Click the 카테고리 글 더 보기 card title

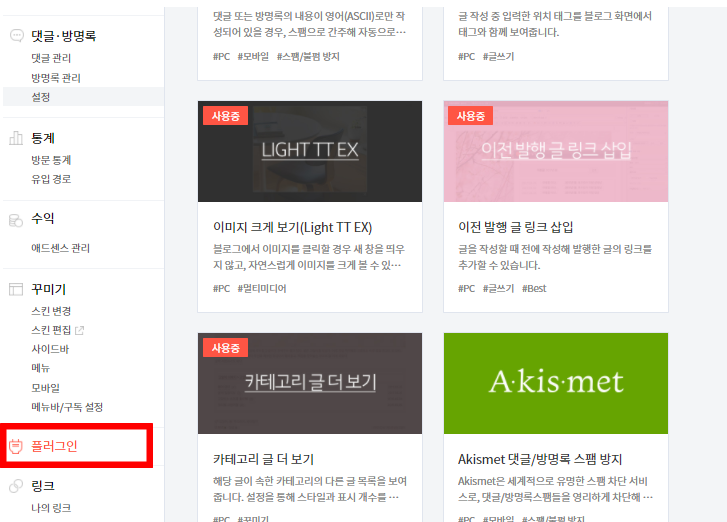(263, 459)
